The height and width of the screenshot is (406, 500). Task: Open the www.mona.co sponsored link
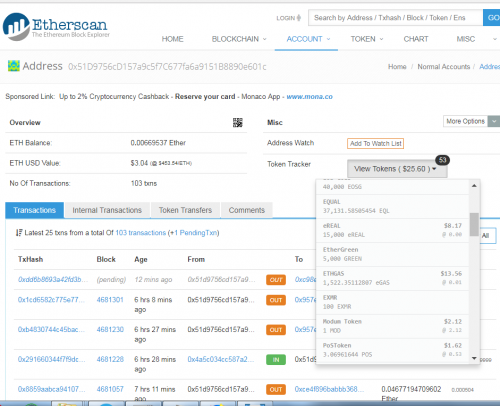pos(310,97)
